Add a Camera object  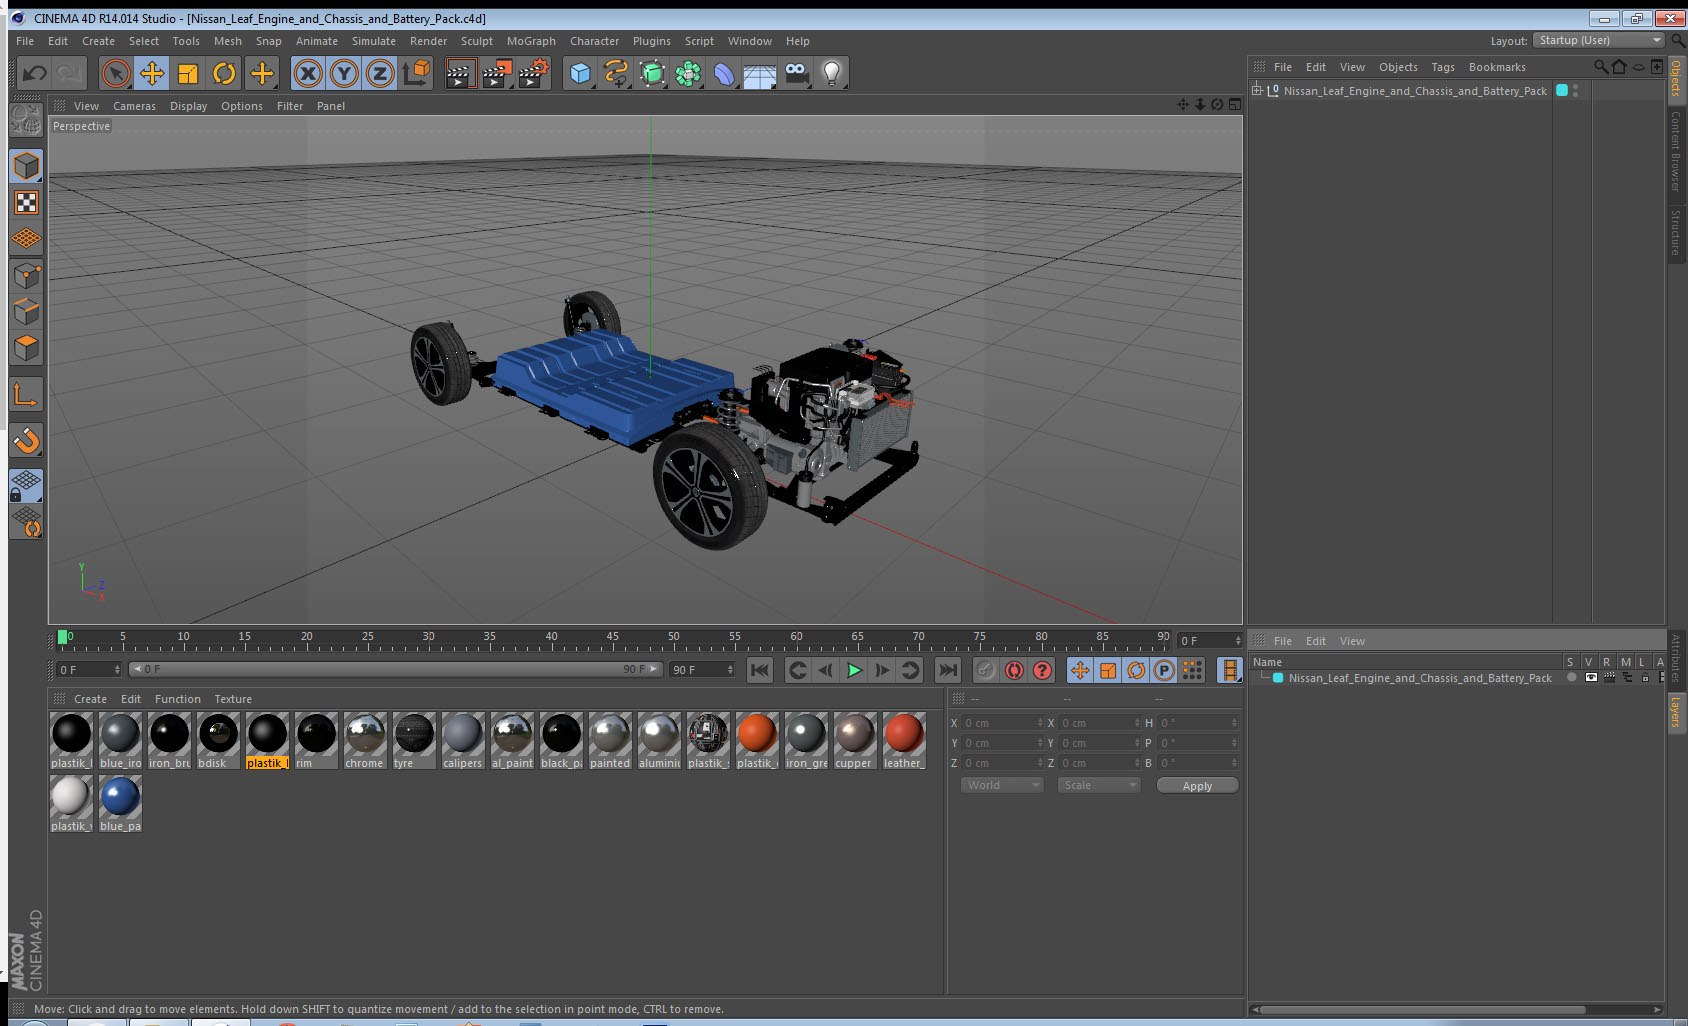tap(796, 73)
